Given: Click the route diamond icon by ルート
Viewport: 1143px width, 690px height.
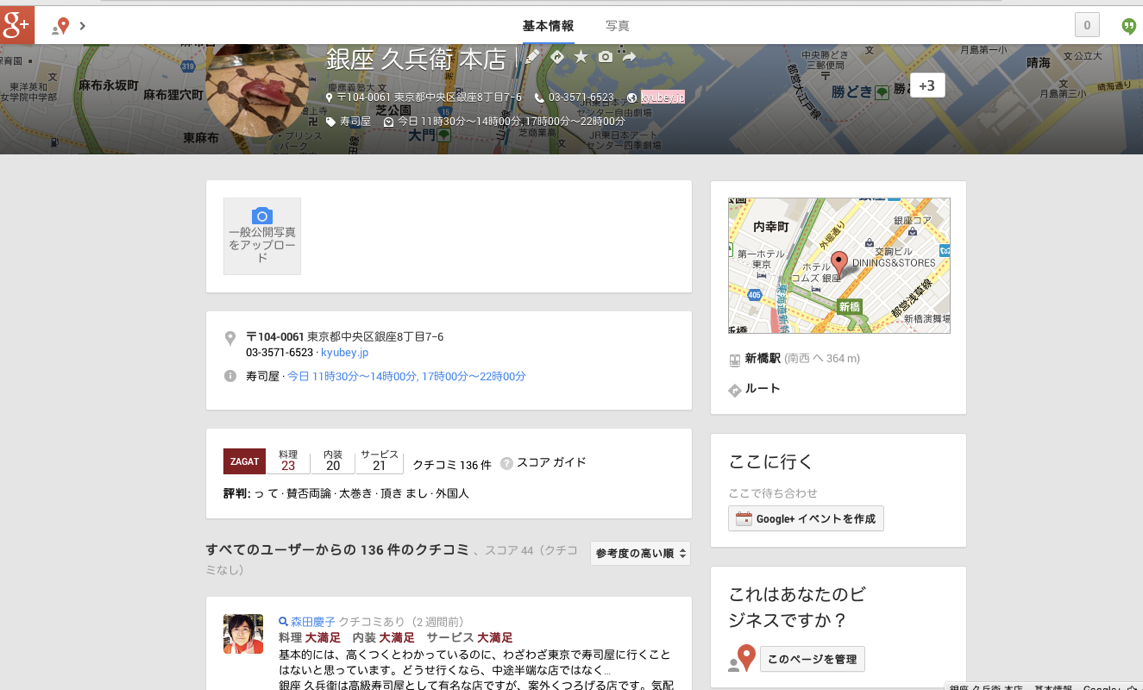Looking at the screenshot, I should pos(735,390).
